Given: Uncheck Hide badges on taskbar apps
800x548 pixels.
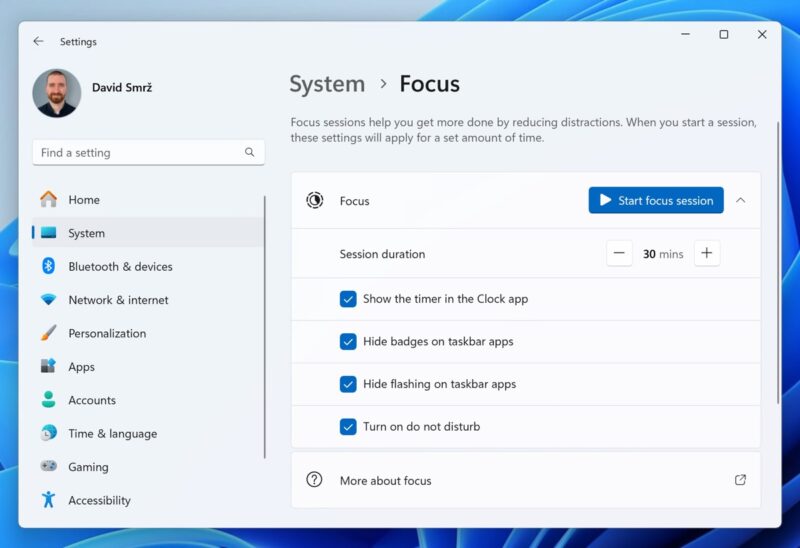Looking at the screenshot, I should [x=348, y=341].
